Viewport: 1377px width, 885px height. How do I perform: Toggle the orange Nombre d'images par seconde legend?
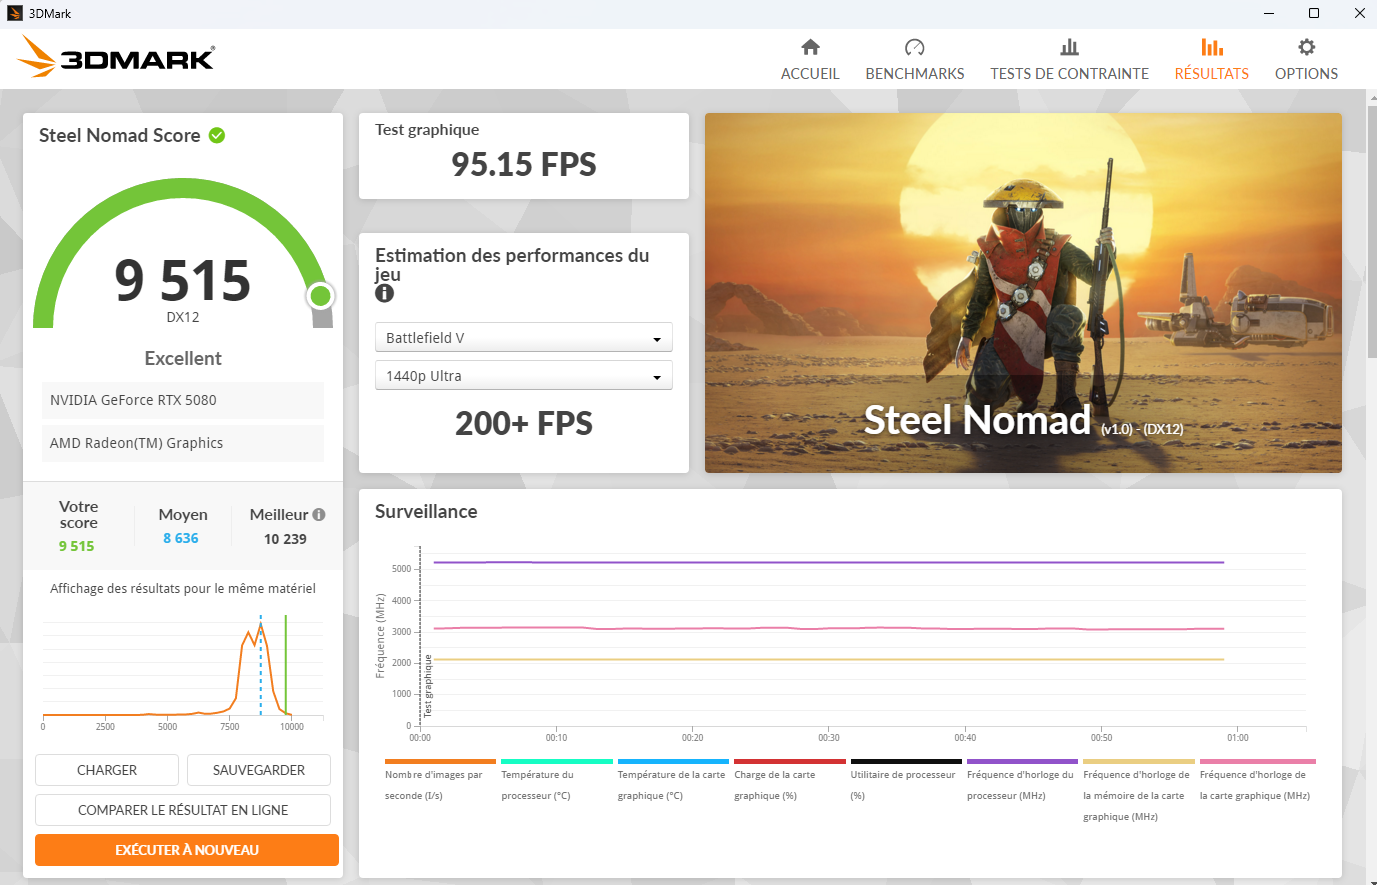point(440,779)
